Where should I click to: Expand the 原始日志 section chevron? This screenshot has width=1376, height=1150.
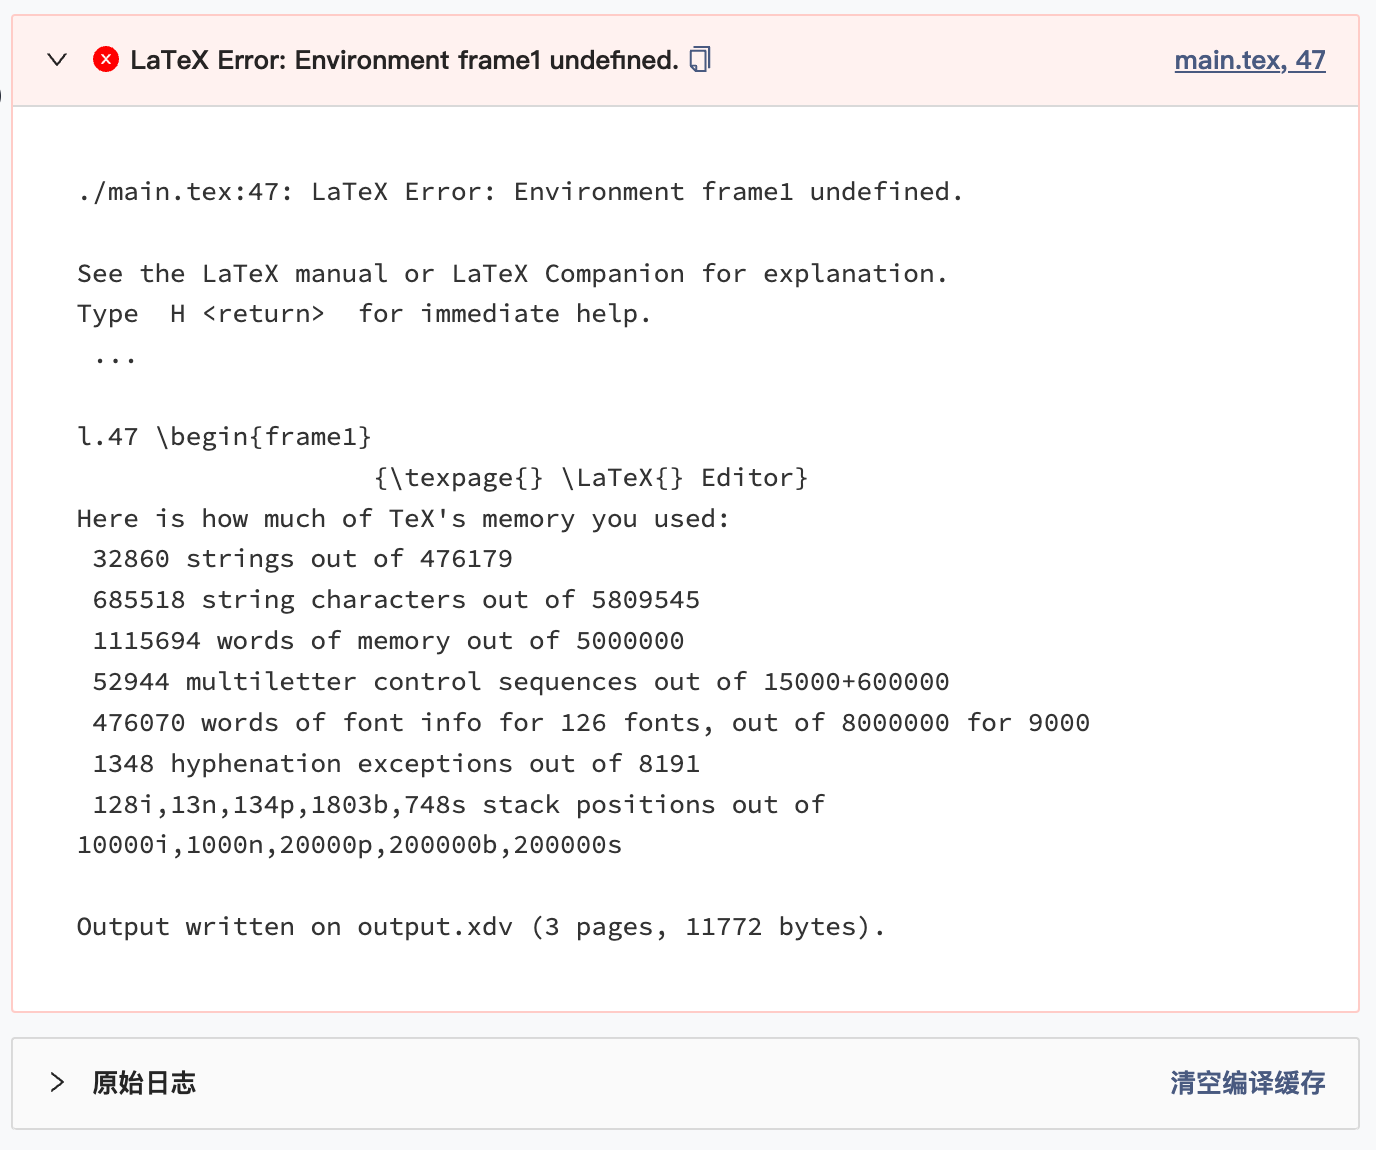pyautogui.click(x=57, y=1082)
